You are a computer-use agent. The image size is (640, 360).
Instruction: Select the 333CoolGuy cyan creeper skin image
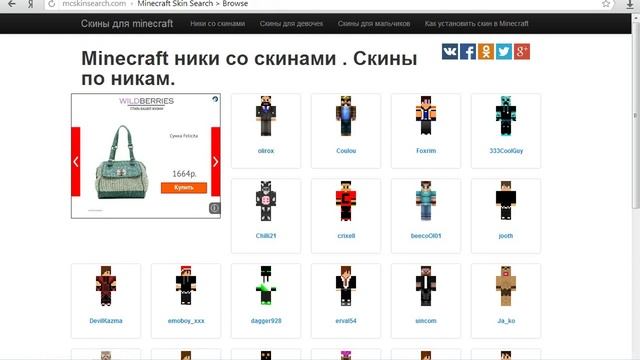pyautogui.click(x=506, y=116)
